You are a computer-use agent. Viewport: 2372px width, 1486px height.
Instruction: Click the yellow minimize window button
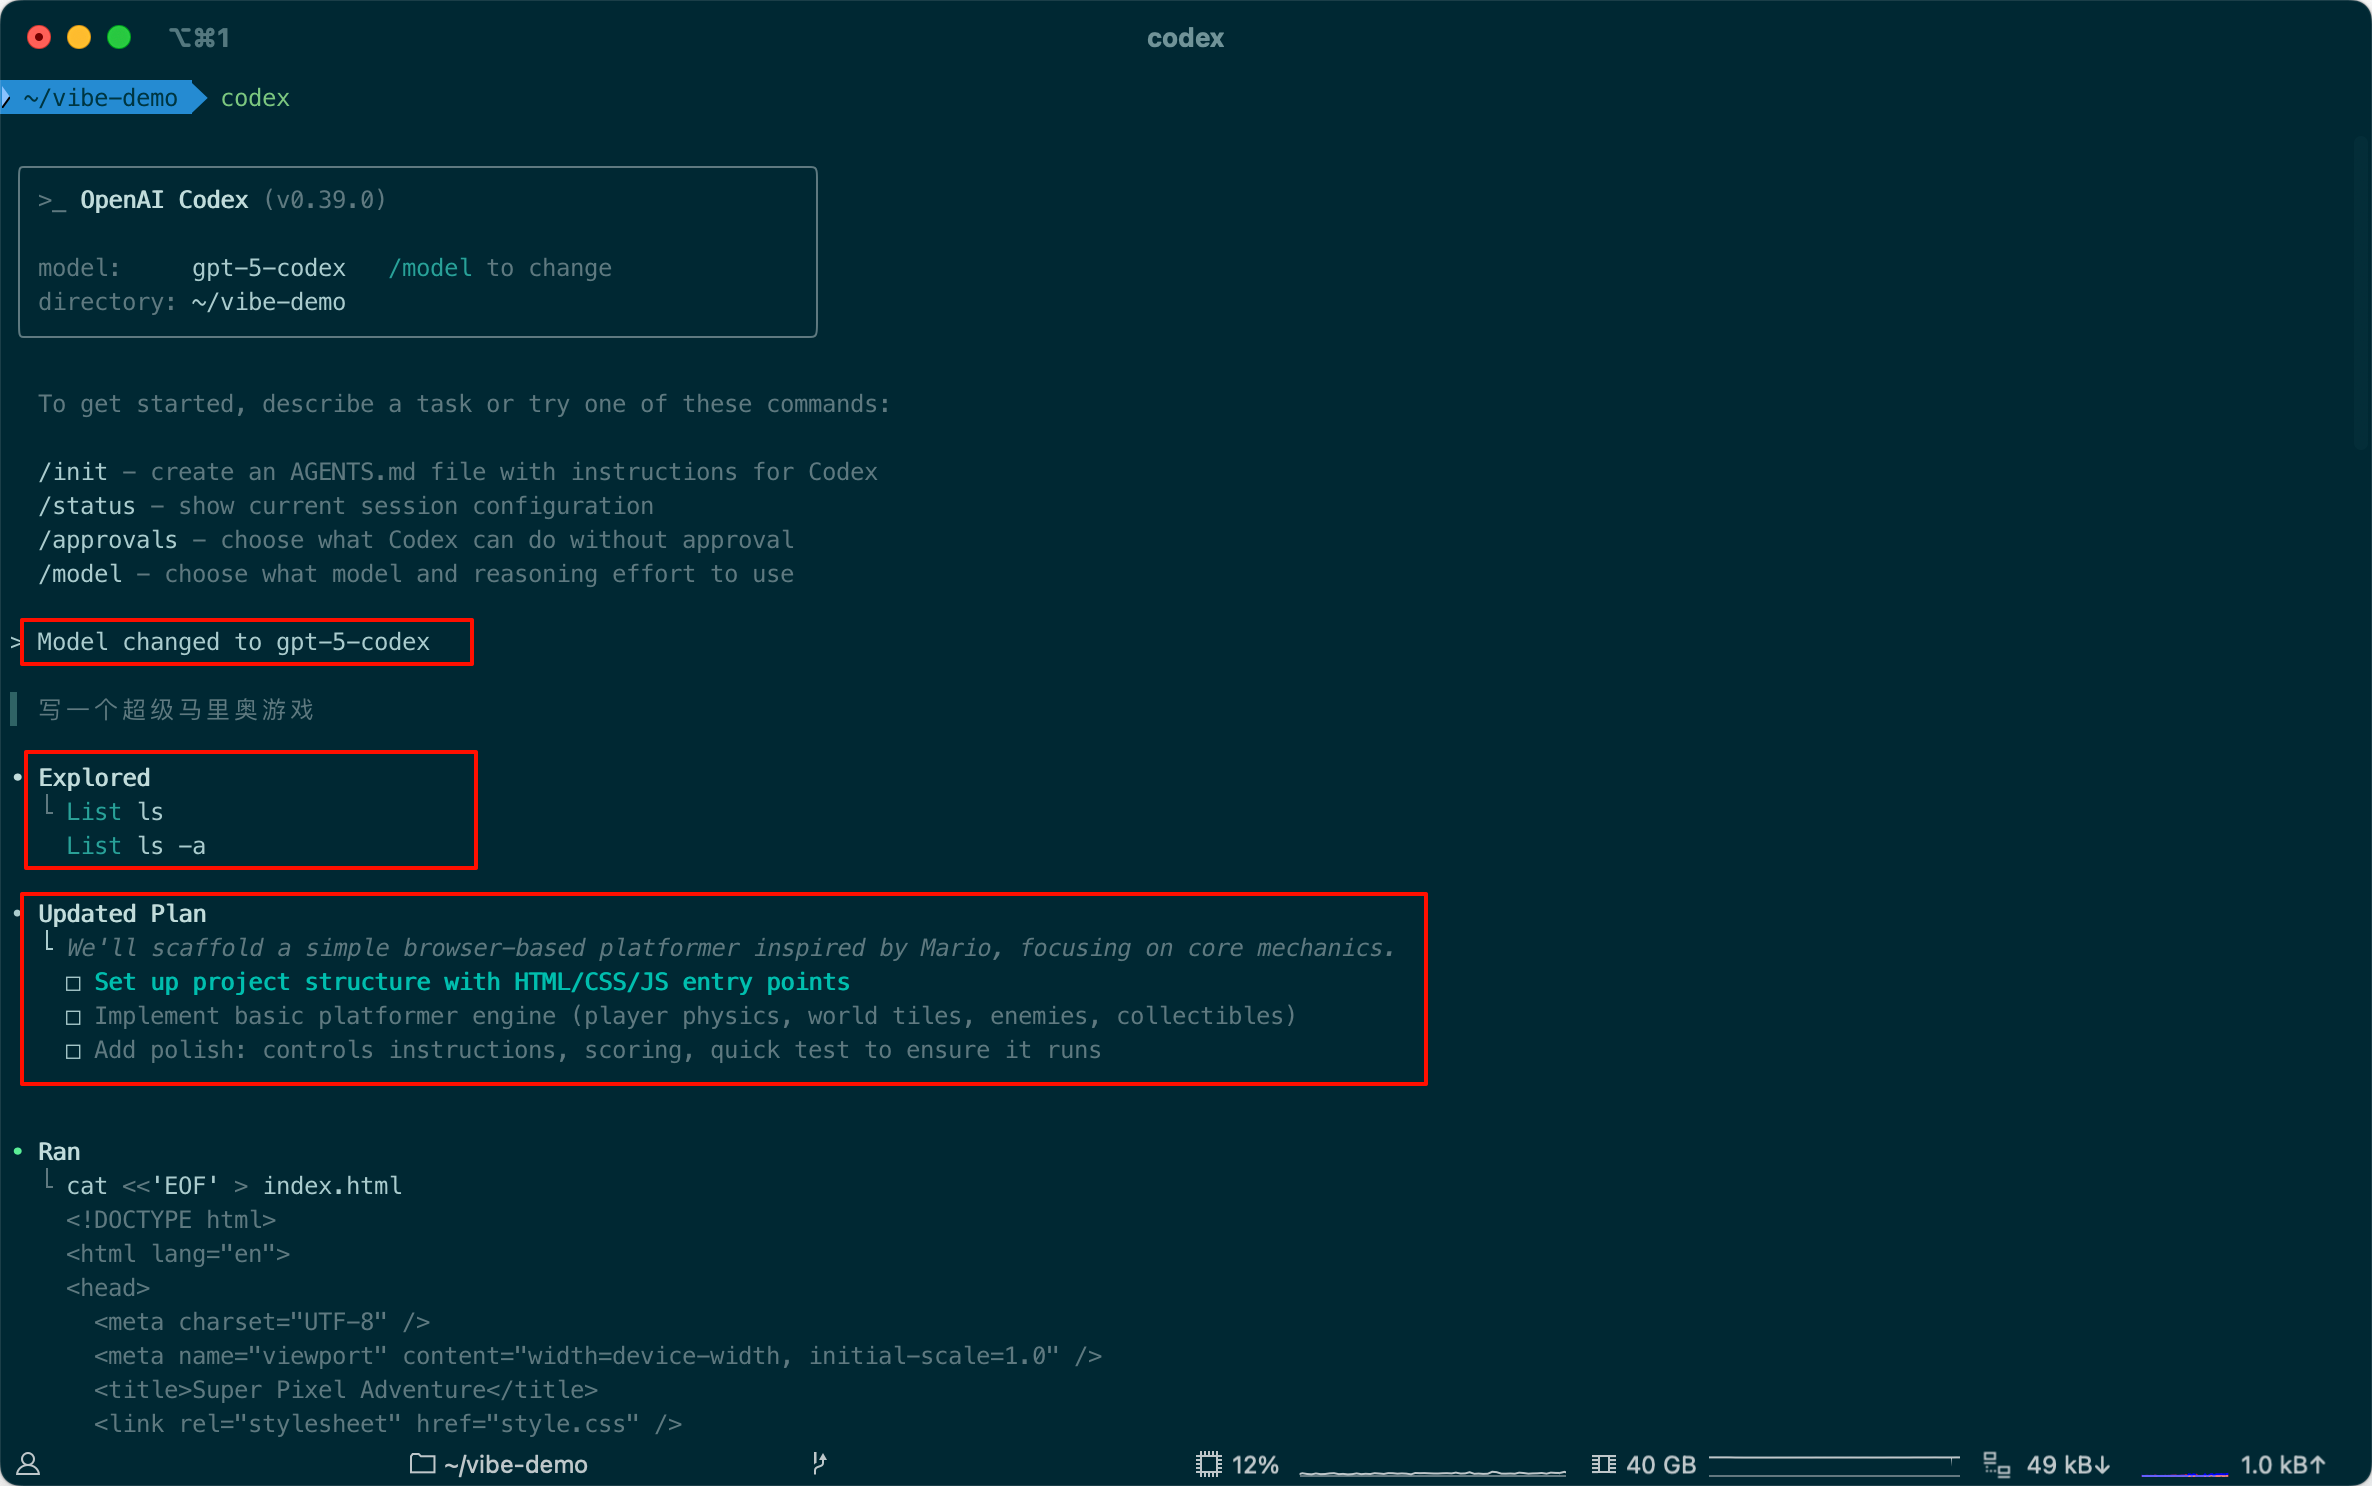pyautogui.click(x=79, y=38)
